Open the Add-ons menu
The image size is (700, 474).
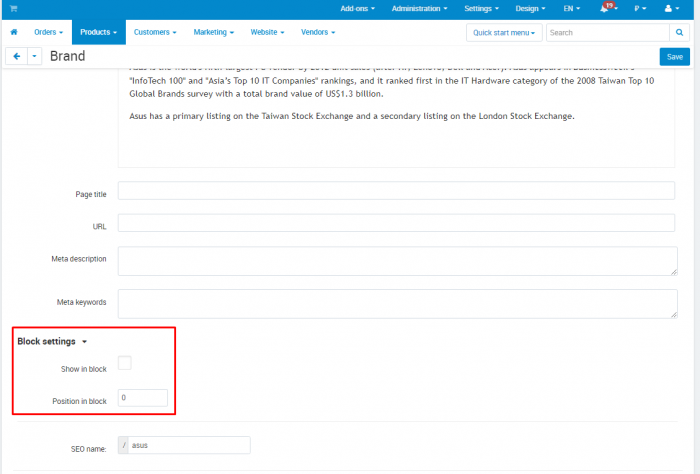(x=357, y=8)
